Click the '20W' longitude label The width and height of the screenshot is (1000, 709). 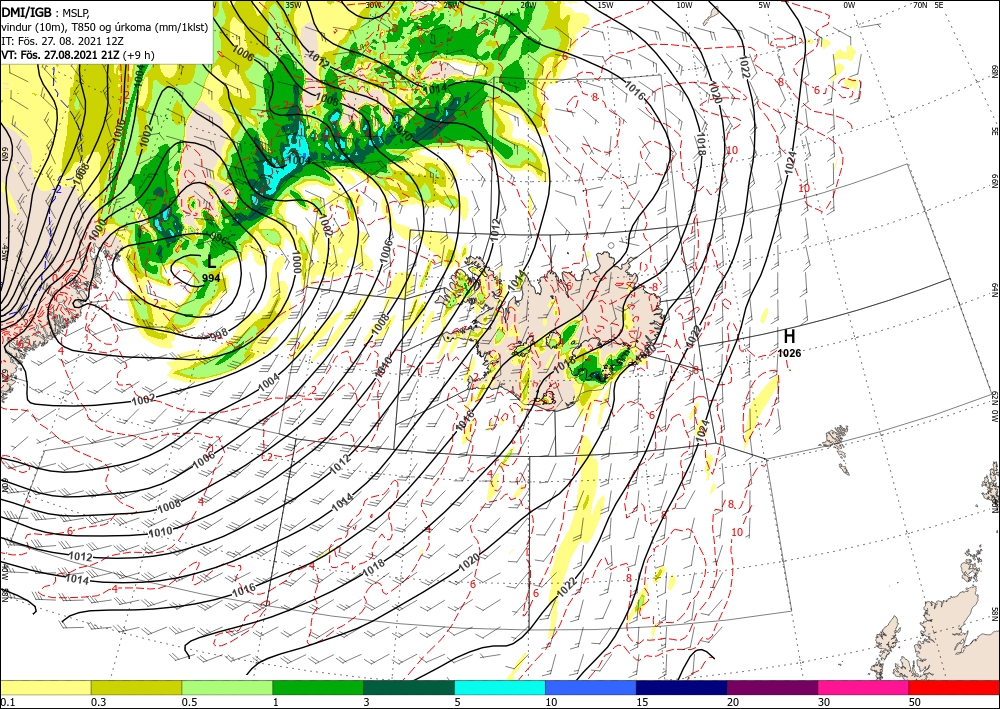tap(528, 5)
